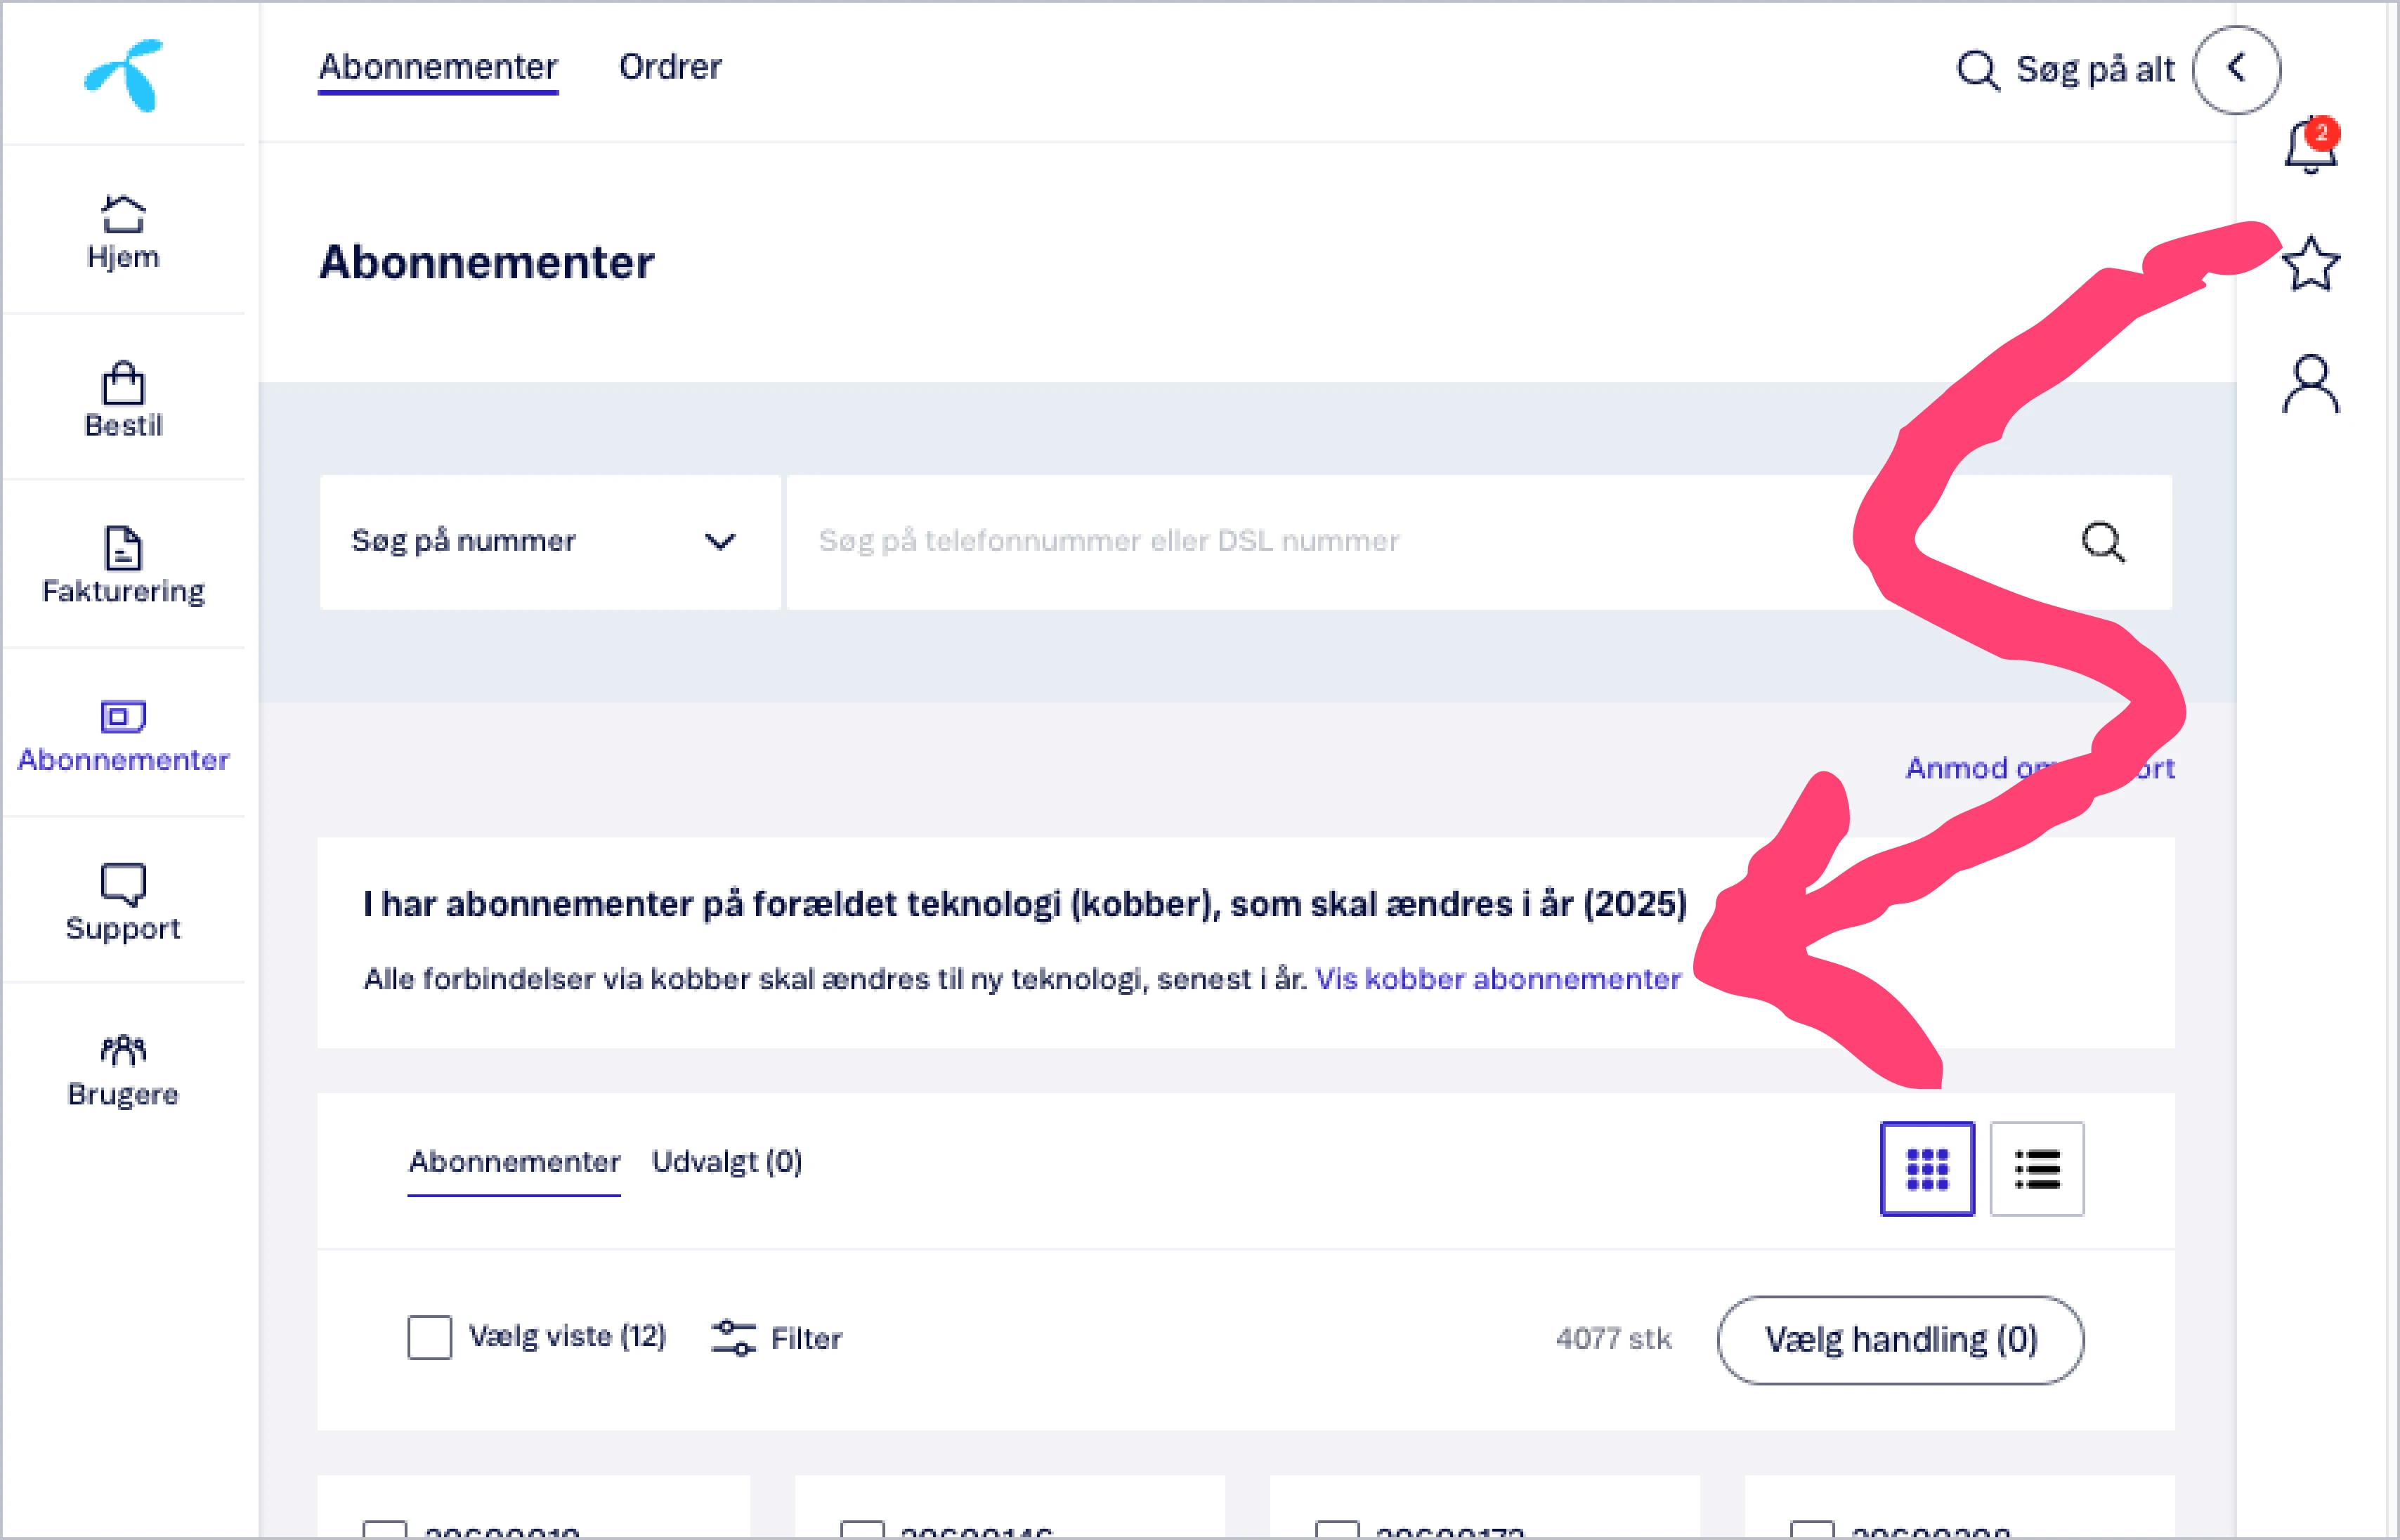This screenshot has height=1540, width=2400.
Task: Open Support in the sidebar
Action: tap(123, 903)
